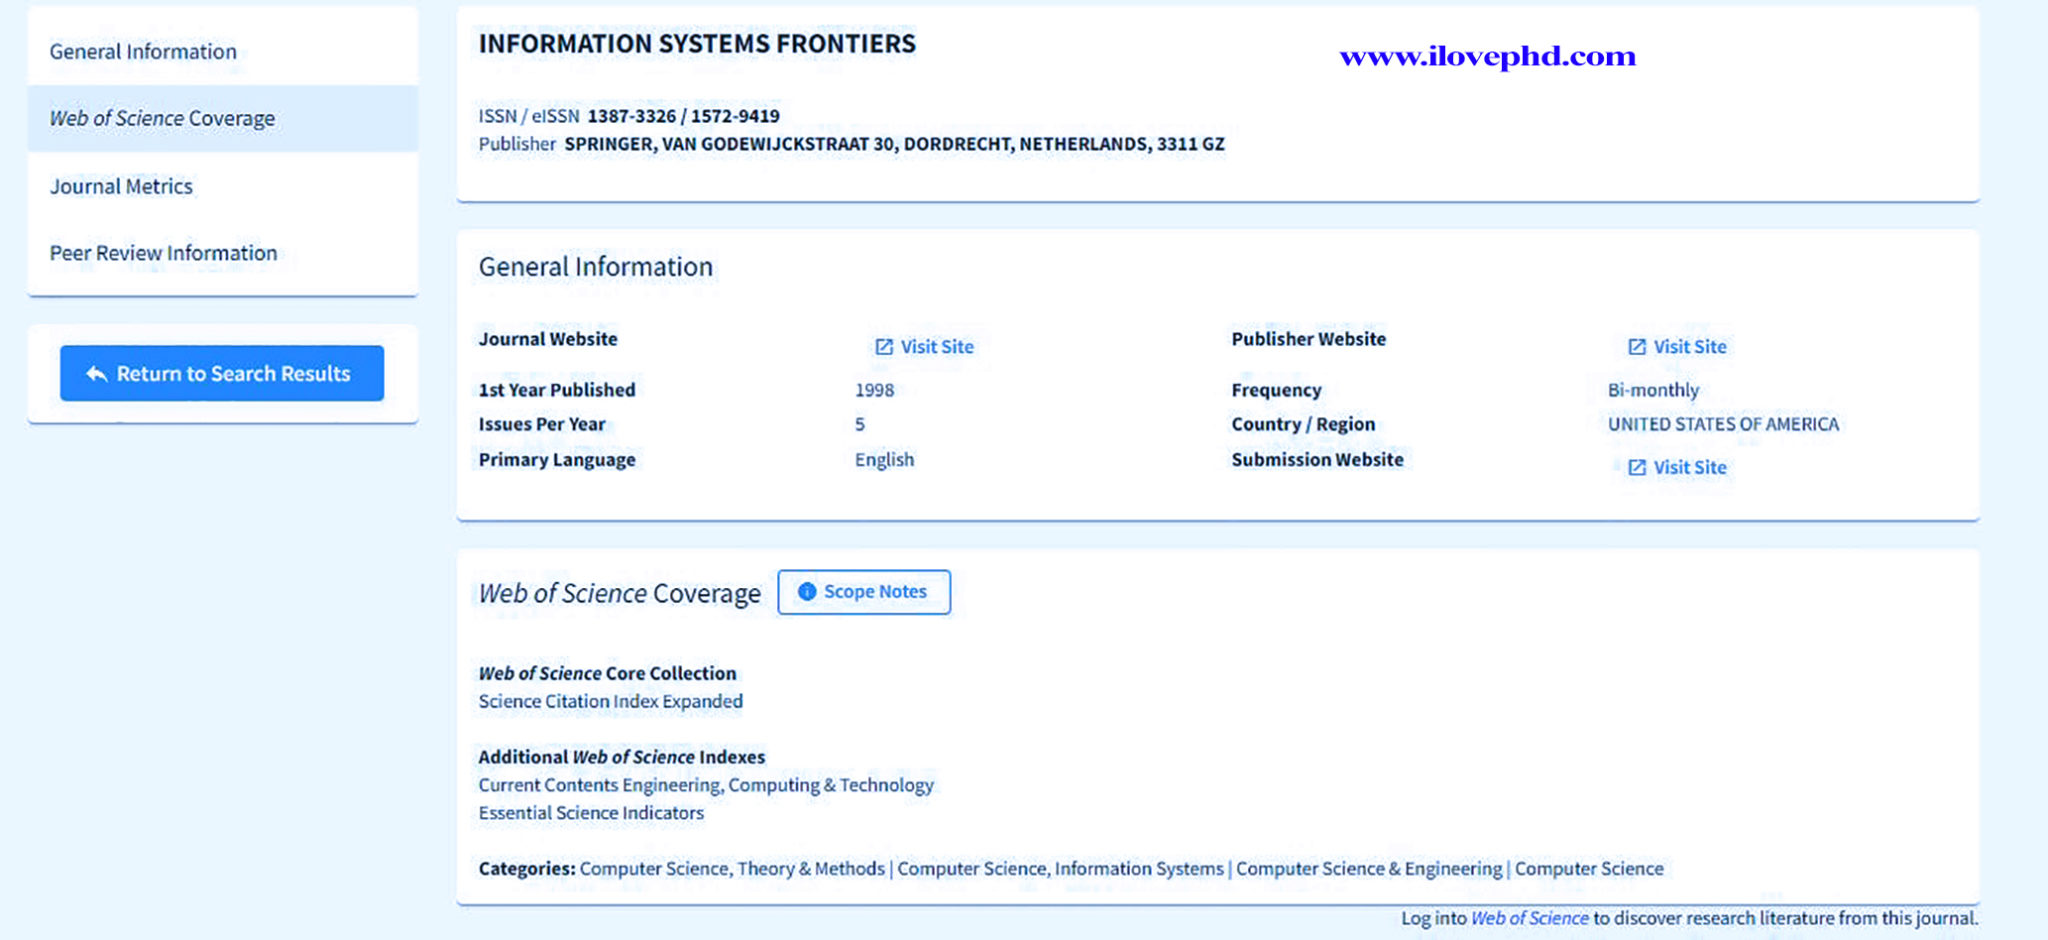Click the Springer publisher address text
Image resolution: width=2048 pixels, height=940 pixels.
point(894,144)
